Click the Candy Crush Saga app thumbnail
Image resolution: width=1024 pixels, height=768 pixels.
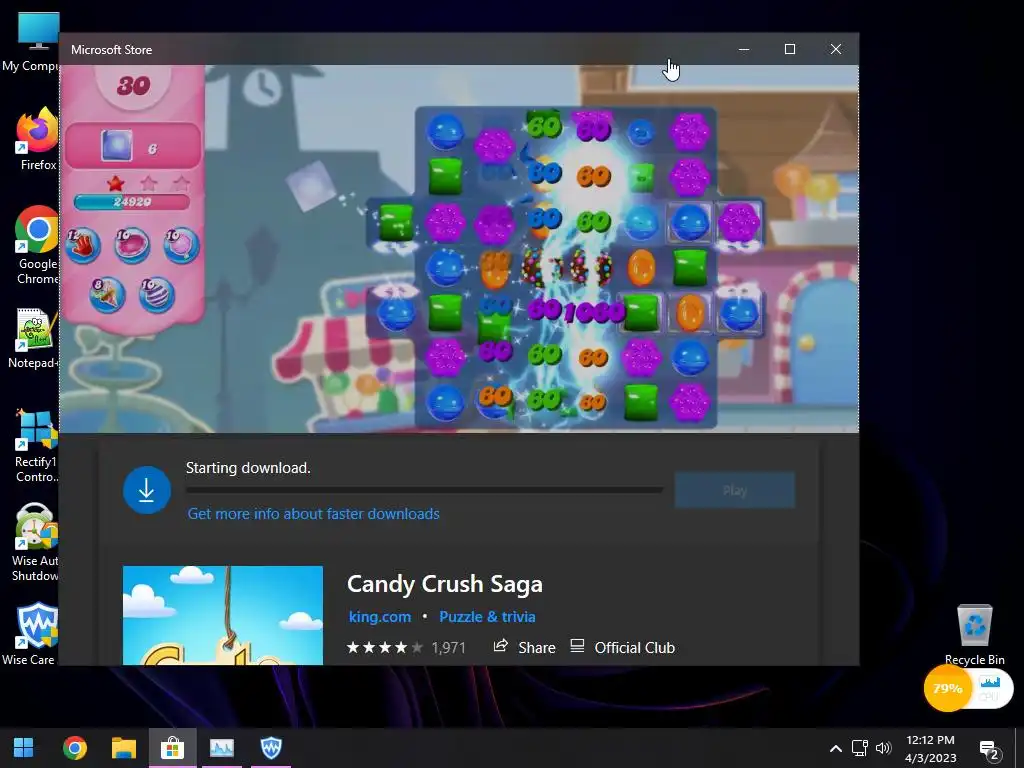click(x=223, y=615)
